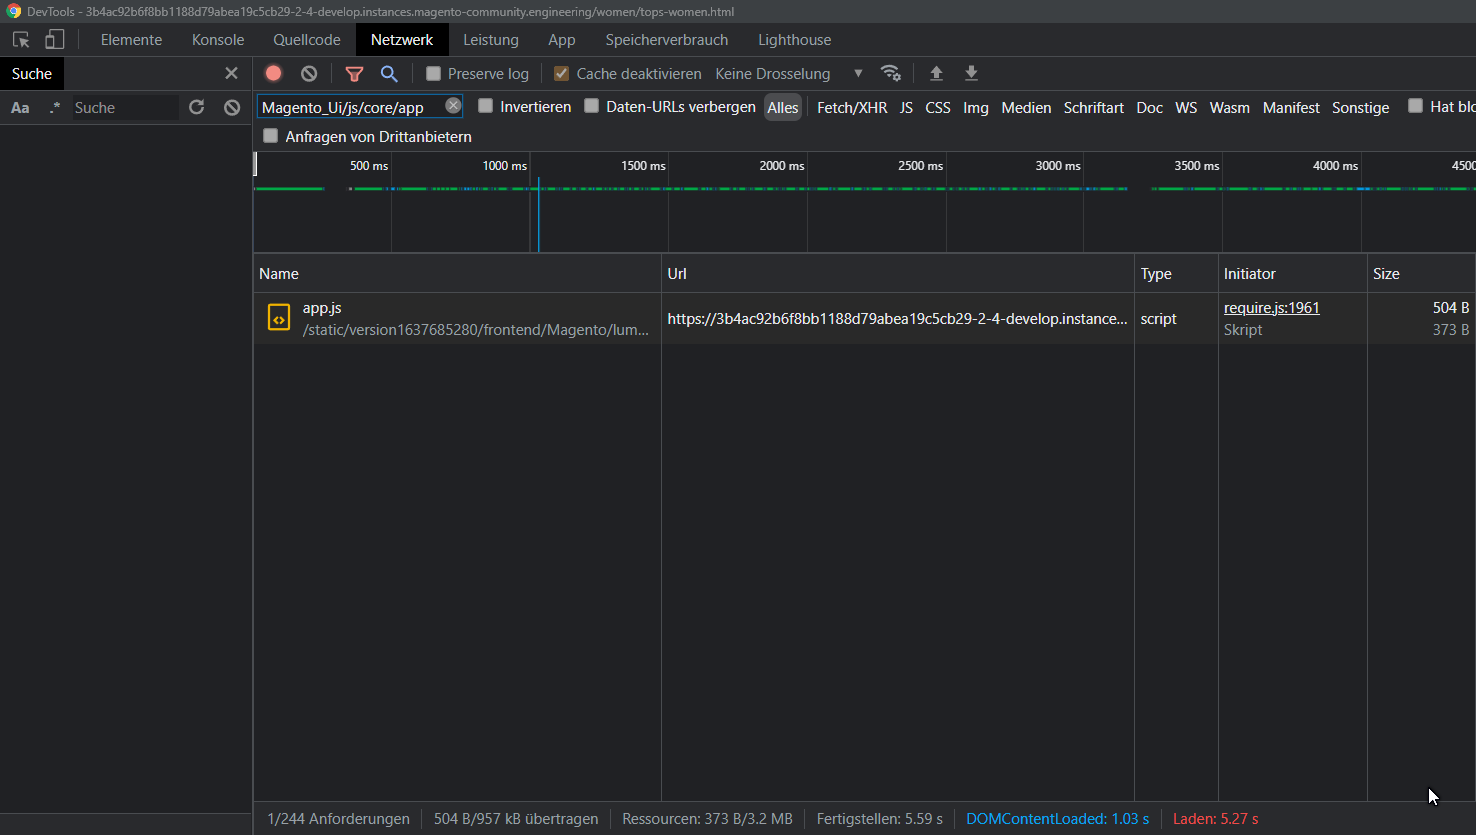The height and width of the screenshot is (835, 1476).
Task: Sort requests by the Size column
Action: click(1386, 273)
